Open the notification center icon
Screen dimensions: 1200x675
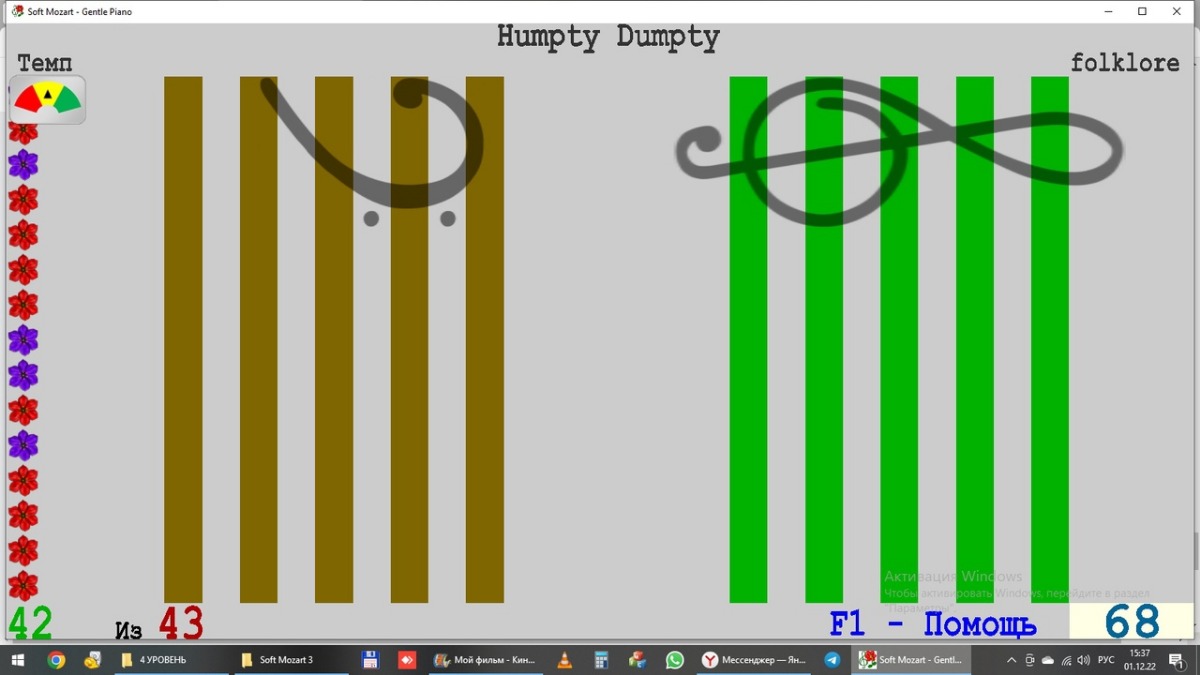click(x=1177, y=660)
